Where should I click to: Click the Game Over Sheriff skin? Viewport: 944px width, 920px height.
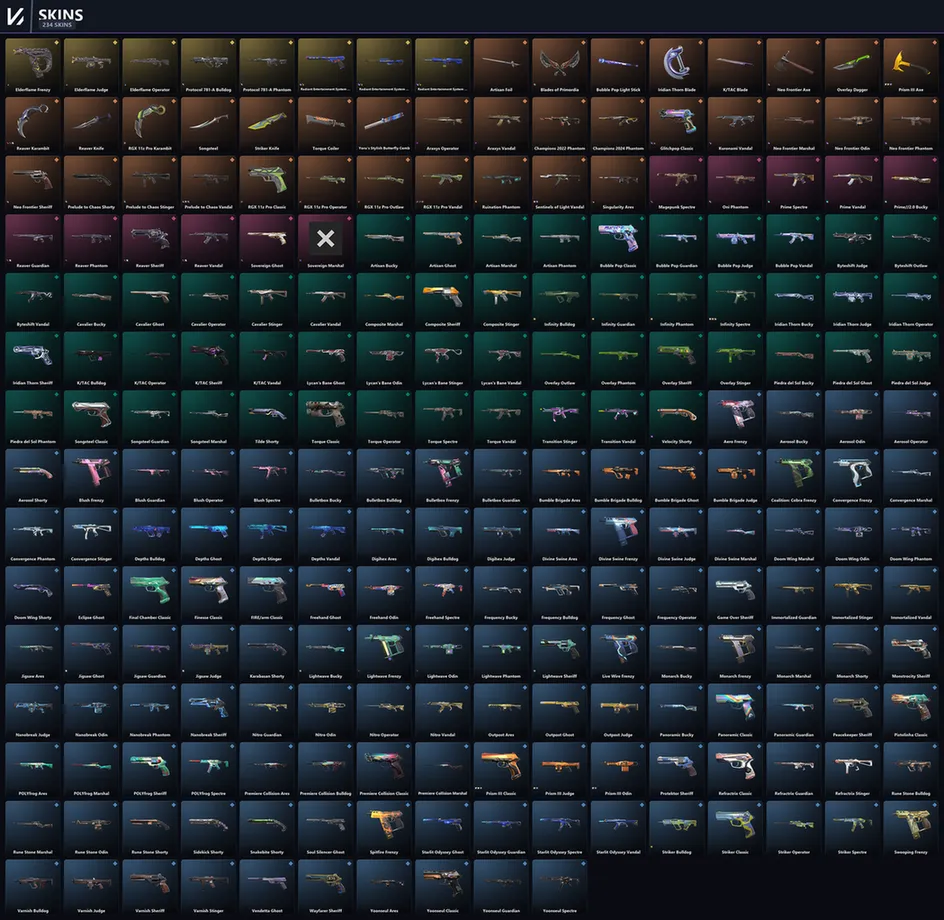pos(735,594)
